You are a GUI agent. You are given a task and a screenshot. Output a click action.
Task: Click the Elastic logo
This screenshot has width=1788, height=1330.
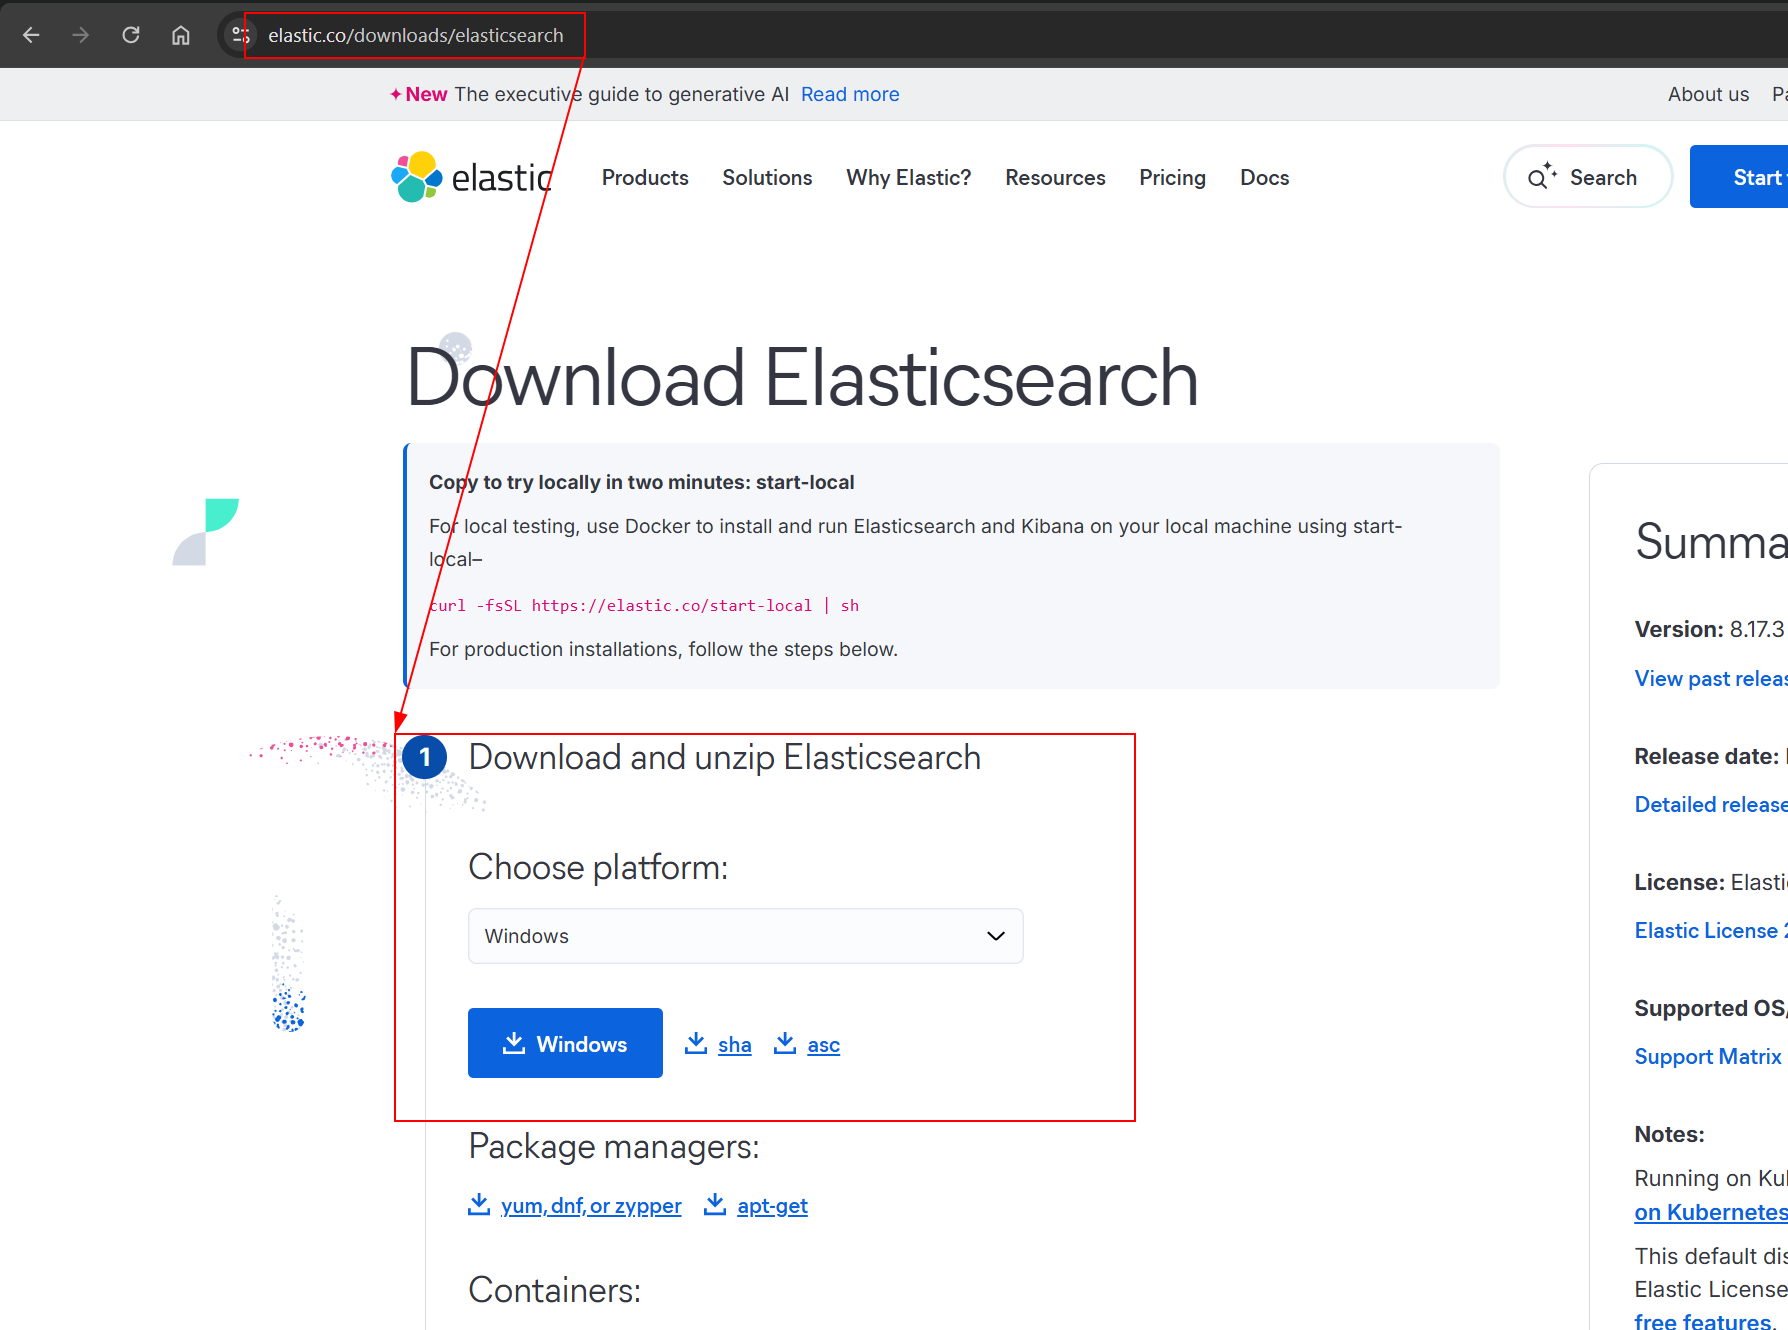472,177
